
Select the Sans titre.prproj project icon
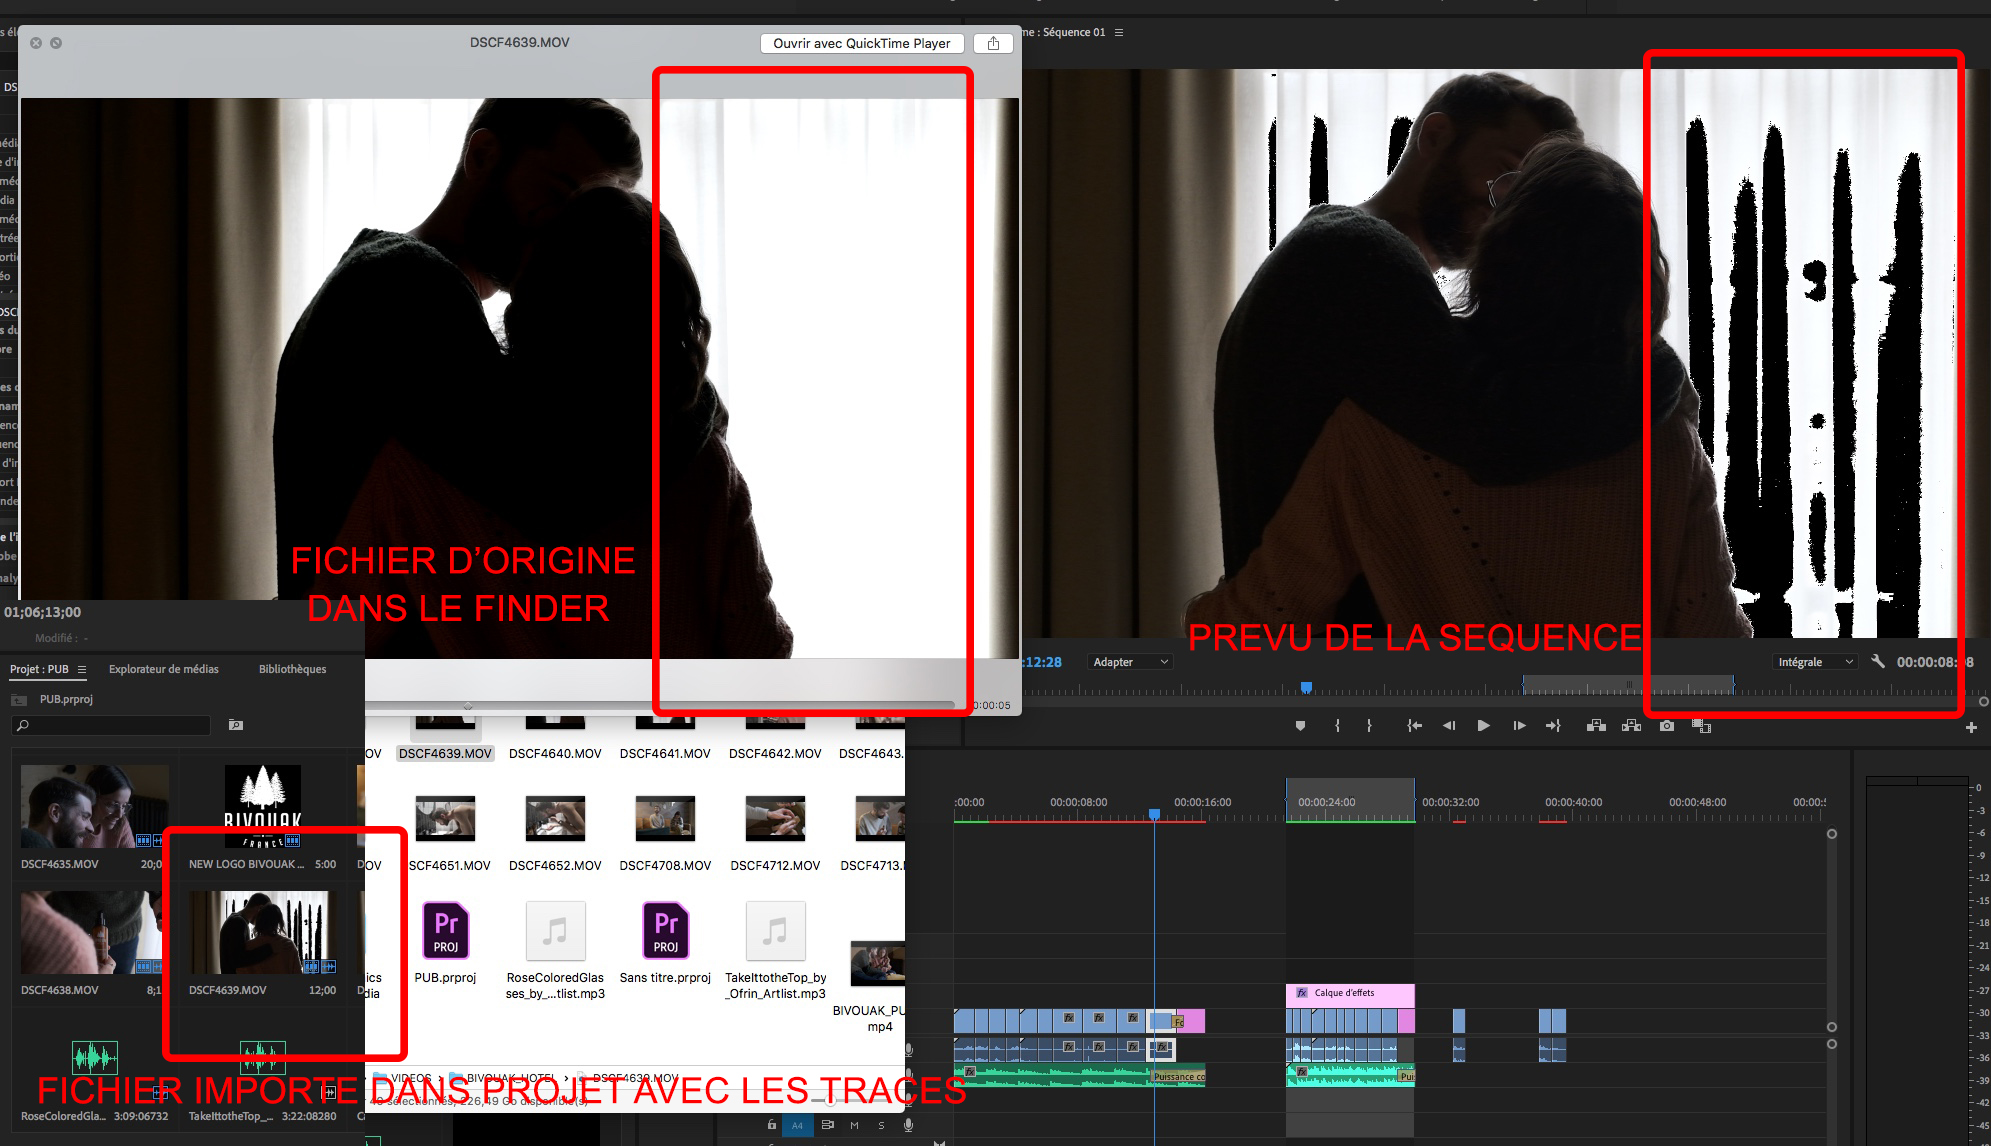(665, 931)
